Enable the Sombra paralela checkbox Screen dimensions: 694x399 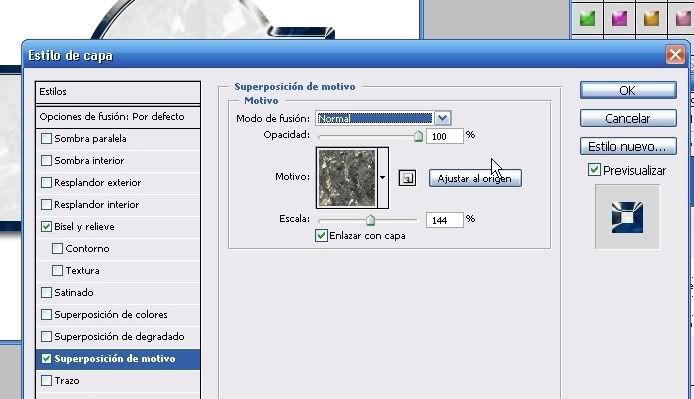click(x=46, y=139)
